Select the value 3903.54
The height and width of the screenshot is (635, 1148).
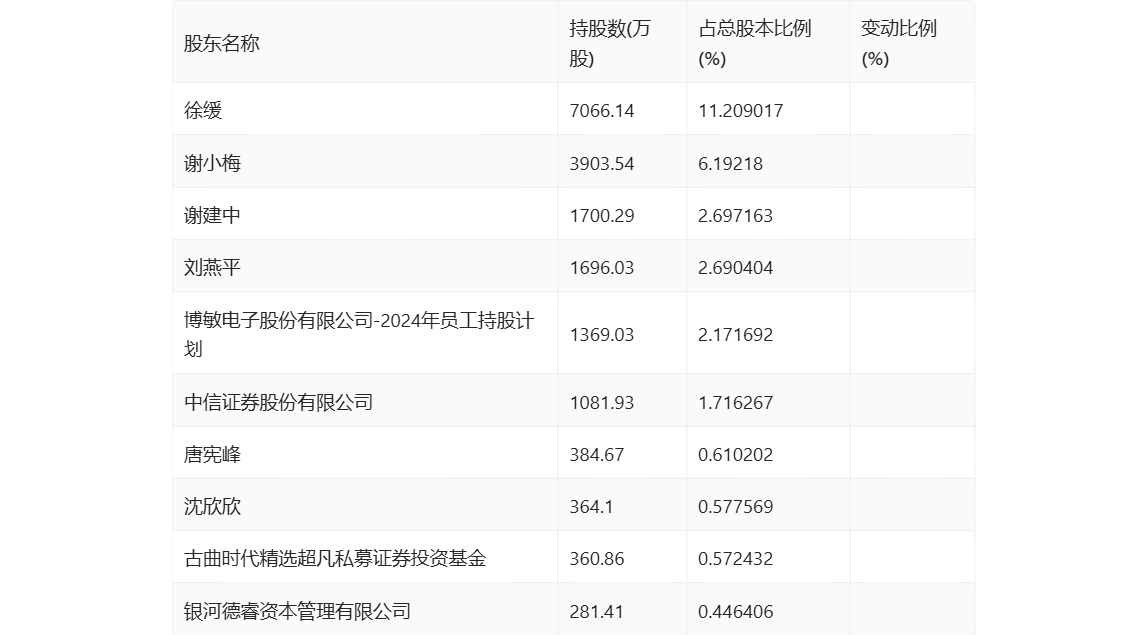[x=602, y=163]
